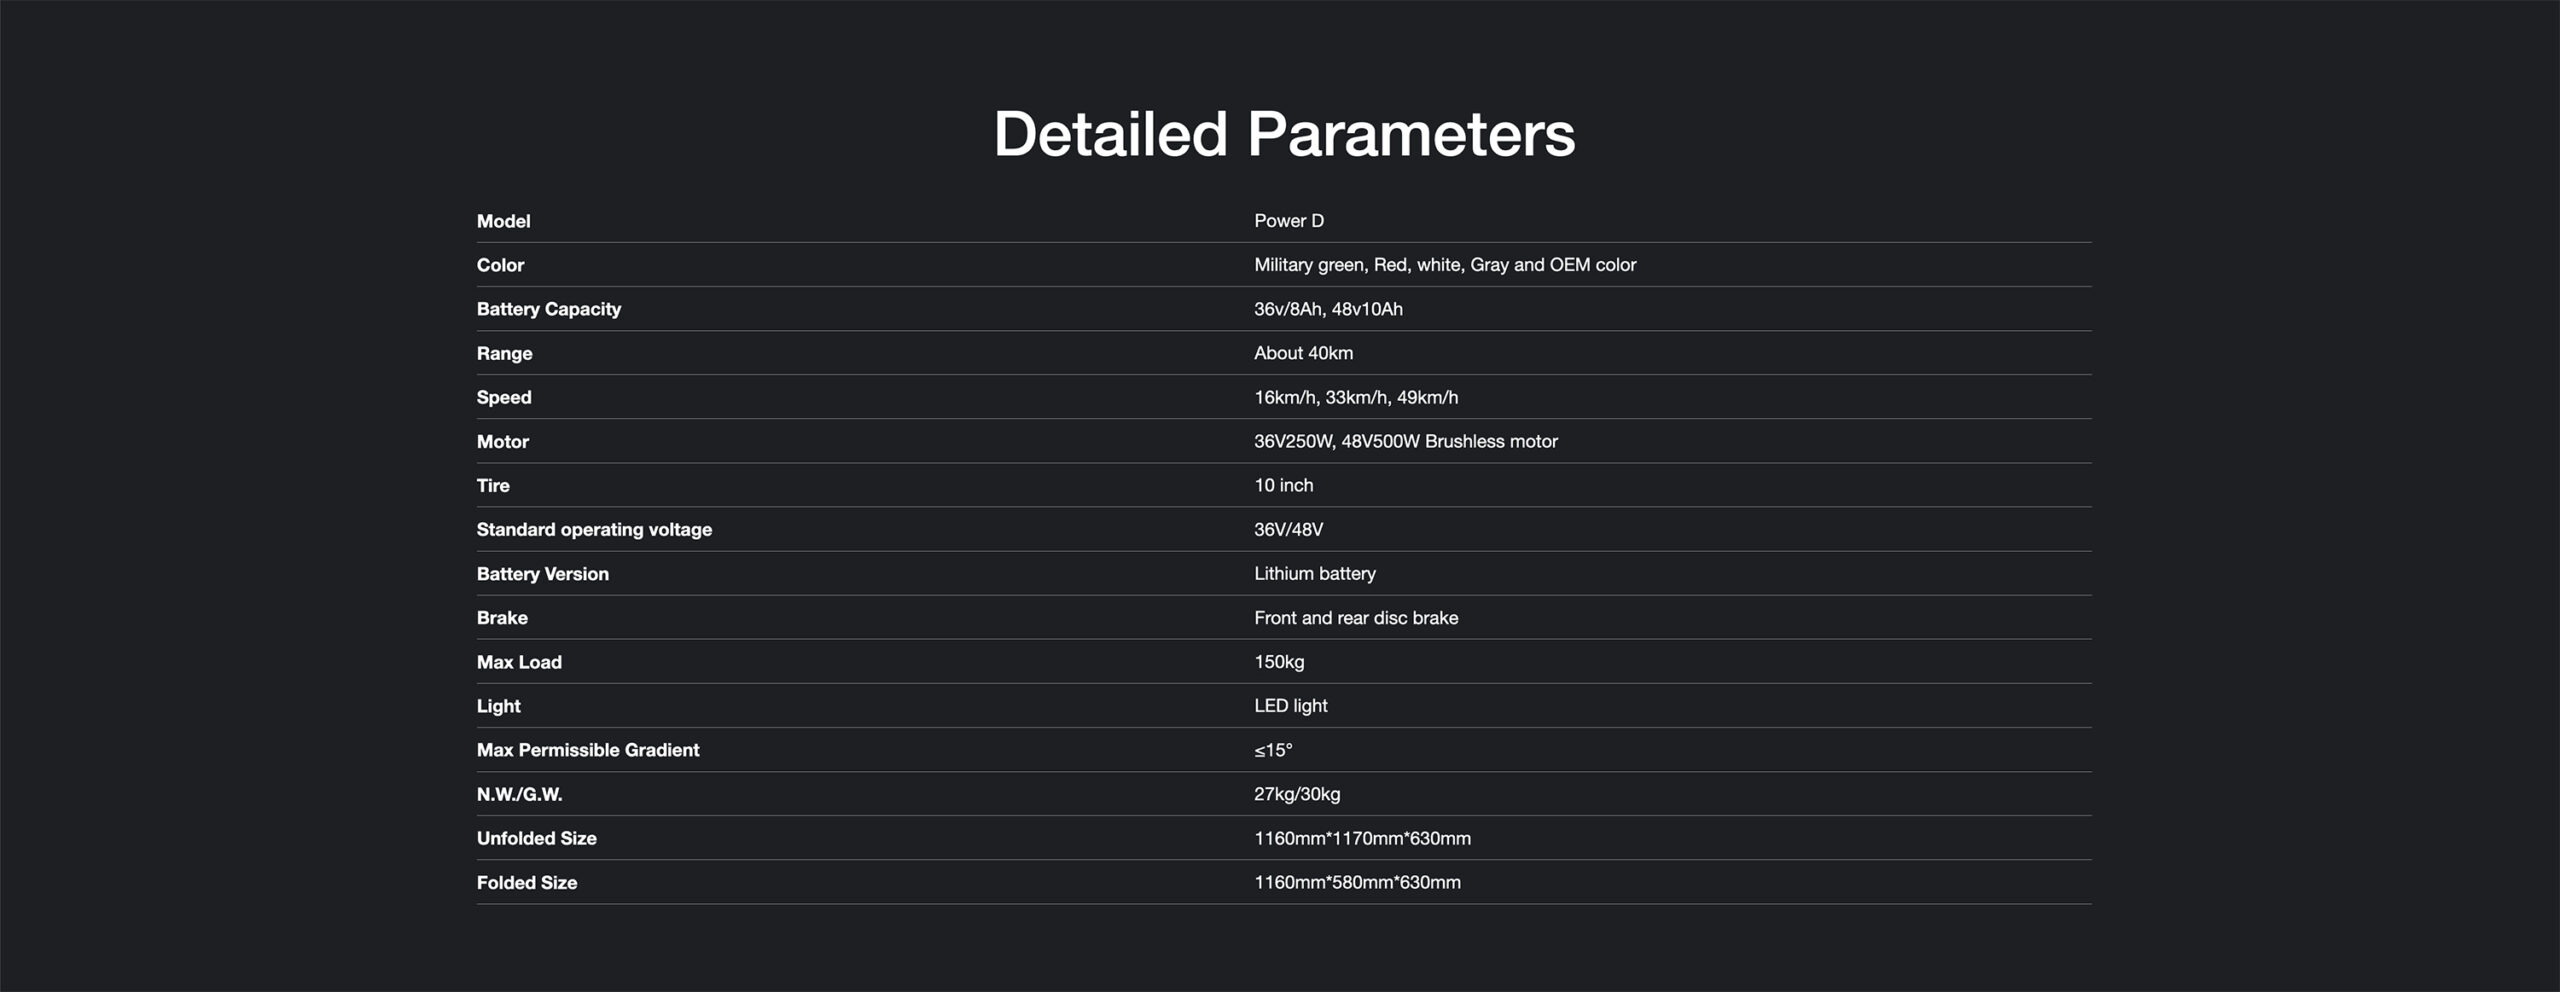The height and width of the screenshot is (992, 2560).
Task: Click the Max Load label
Action: tap(519, 662)
